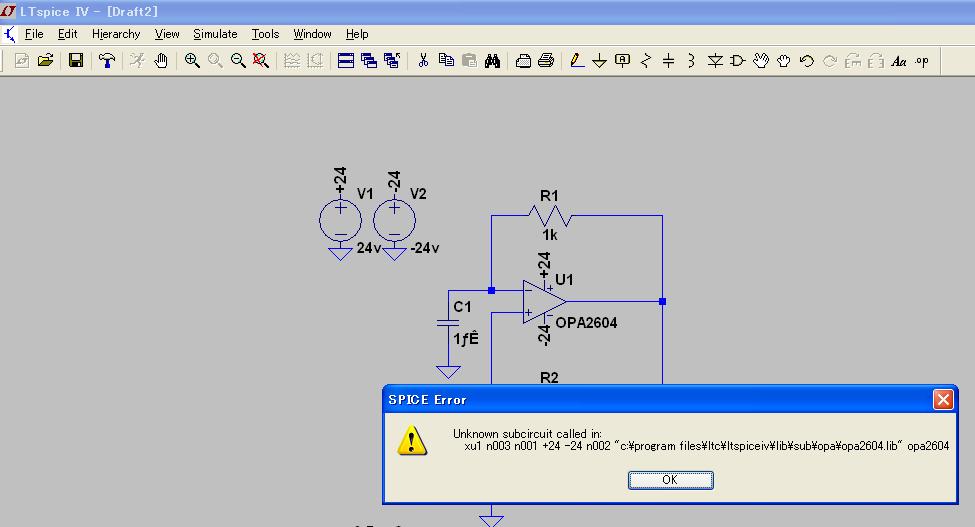975x527 pixels.
Task: Dismiss SPICE Error with the OK button
Action: click(670, 480)
